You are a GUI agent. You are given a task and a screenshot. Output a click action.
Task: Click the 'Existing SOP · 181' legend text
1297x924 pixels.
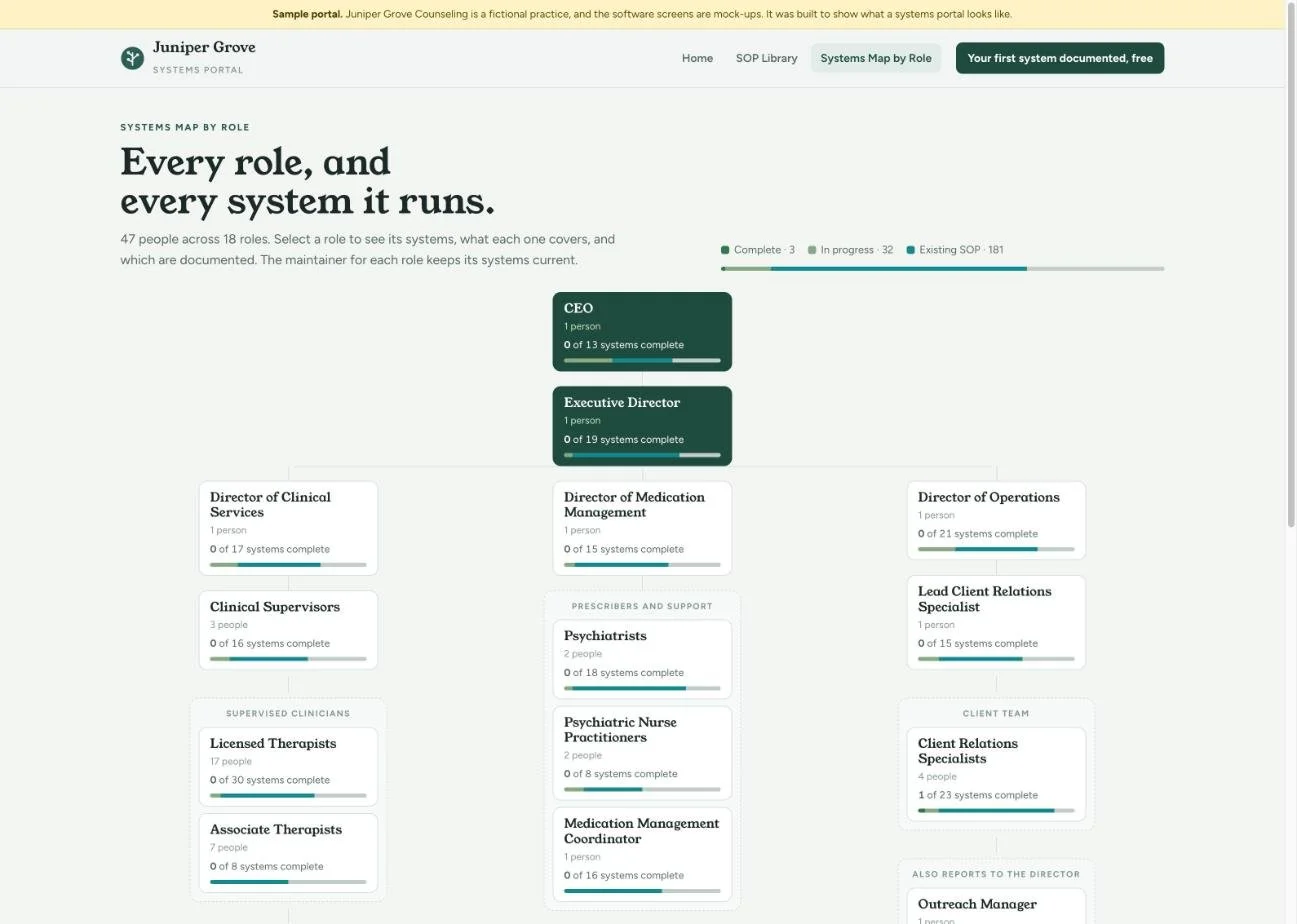point(961,250)
